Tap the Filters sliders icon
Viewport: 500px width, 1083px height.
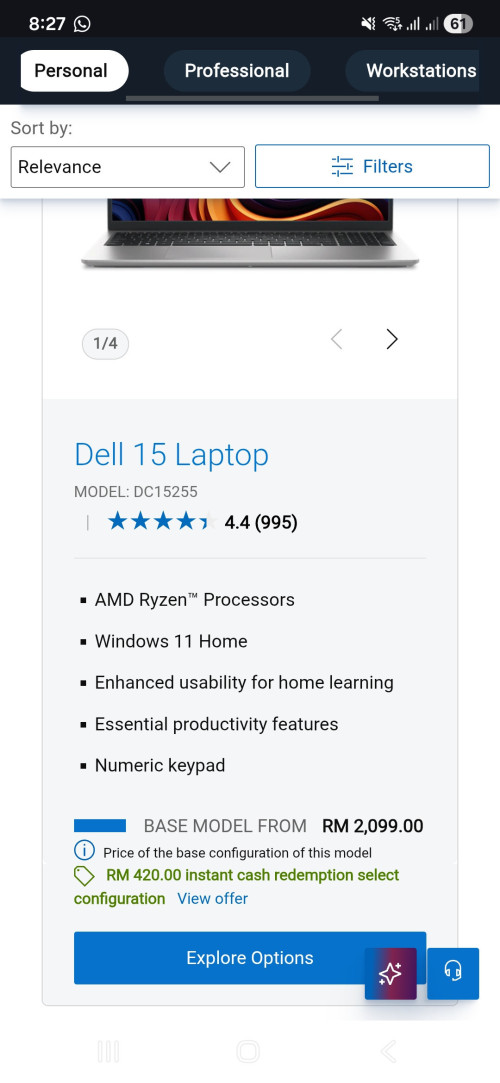(342, 166)
